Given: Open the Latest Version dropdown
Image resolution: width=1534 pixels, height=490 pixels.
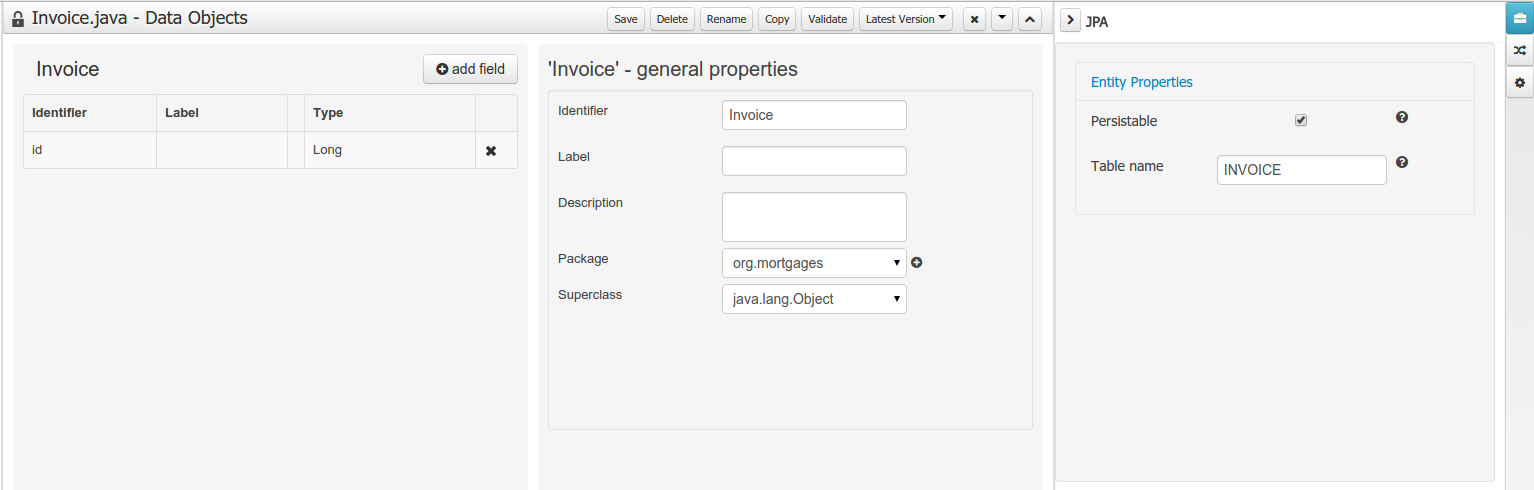Looking at the screenshot, I should pos(905,19).
